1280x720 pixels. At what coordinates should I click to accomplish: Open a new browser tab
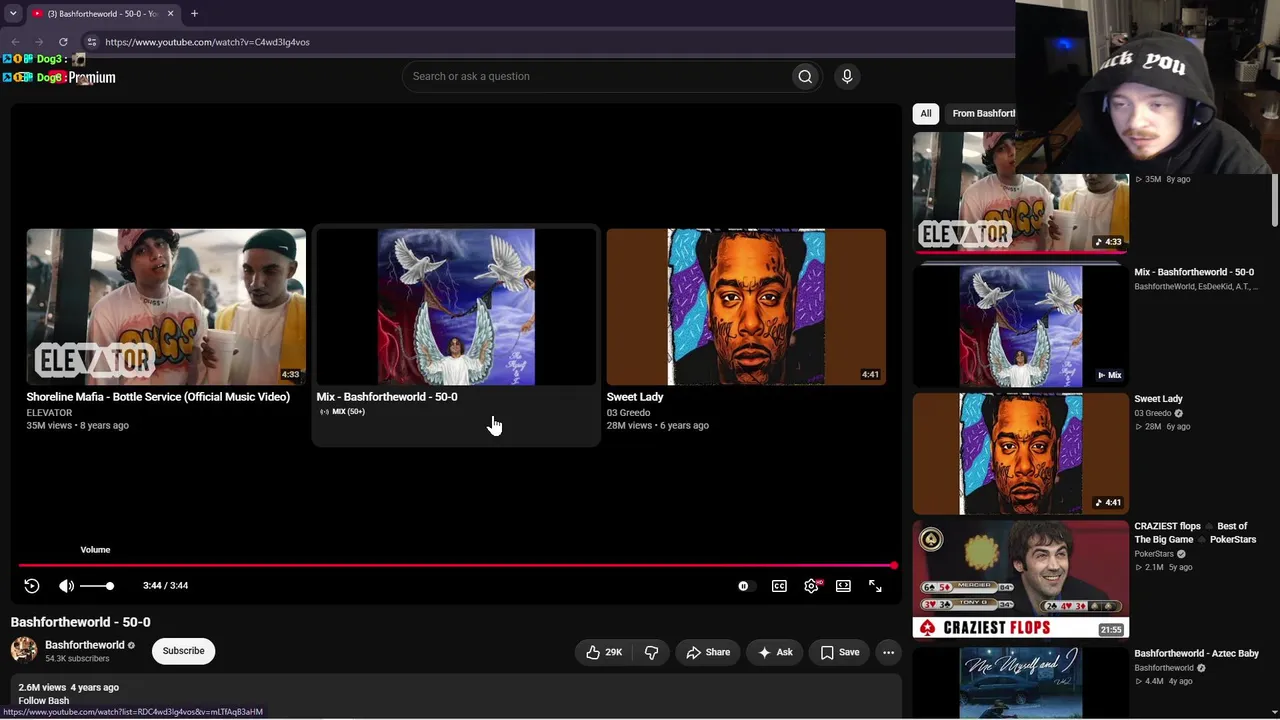(194, 14)
